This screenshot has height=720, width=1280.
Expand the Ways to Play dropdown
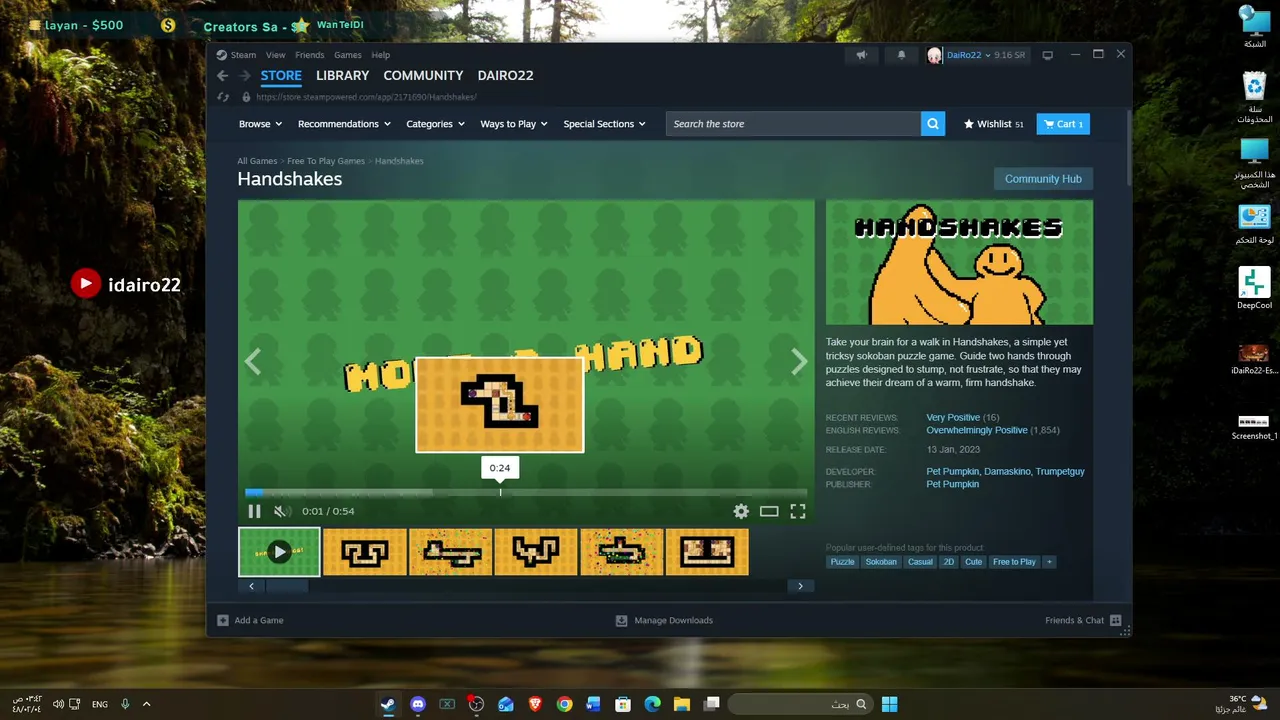tap(514, 124)
